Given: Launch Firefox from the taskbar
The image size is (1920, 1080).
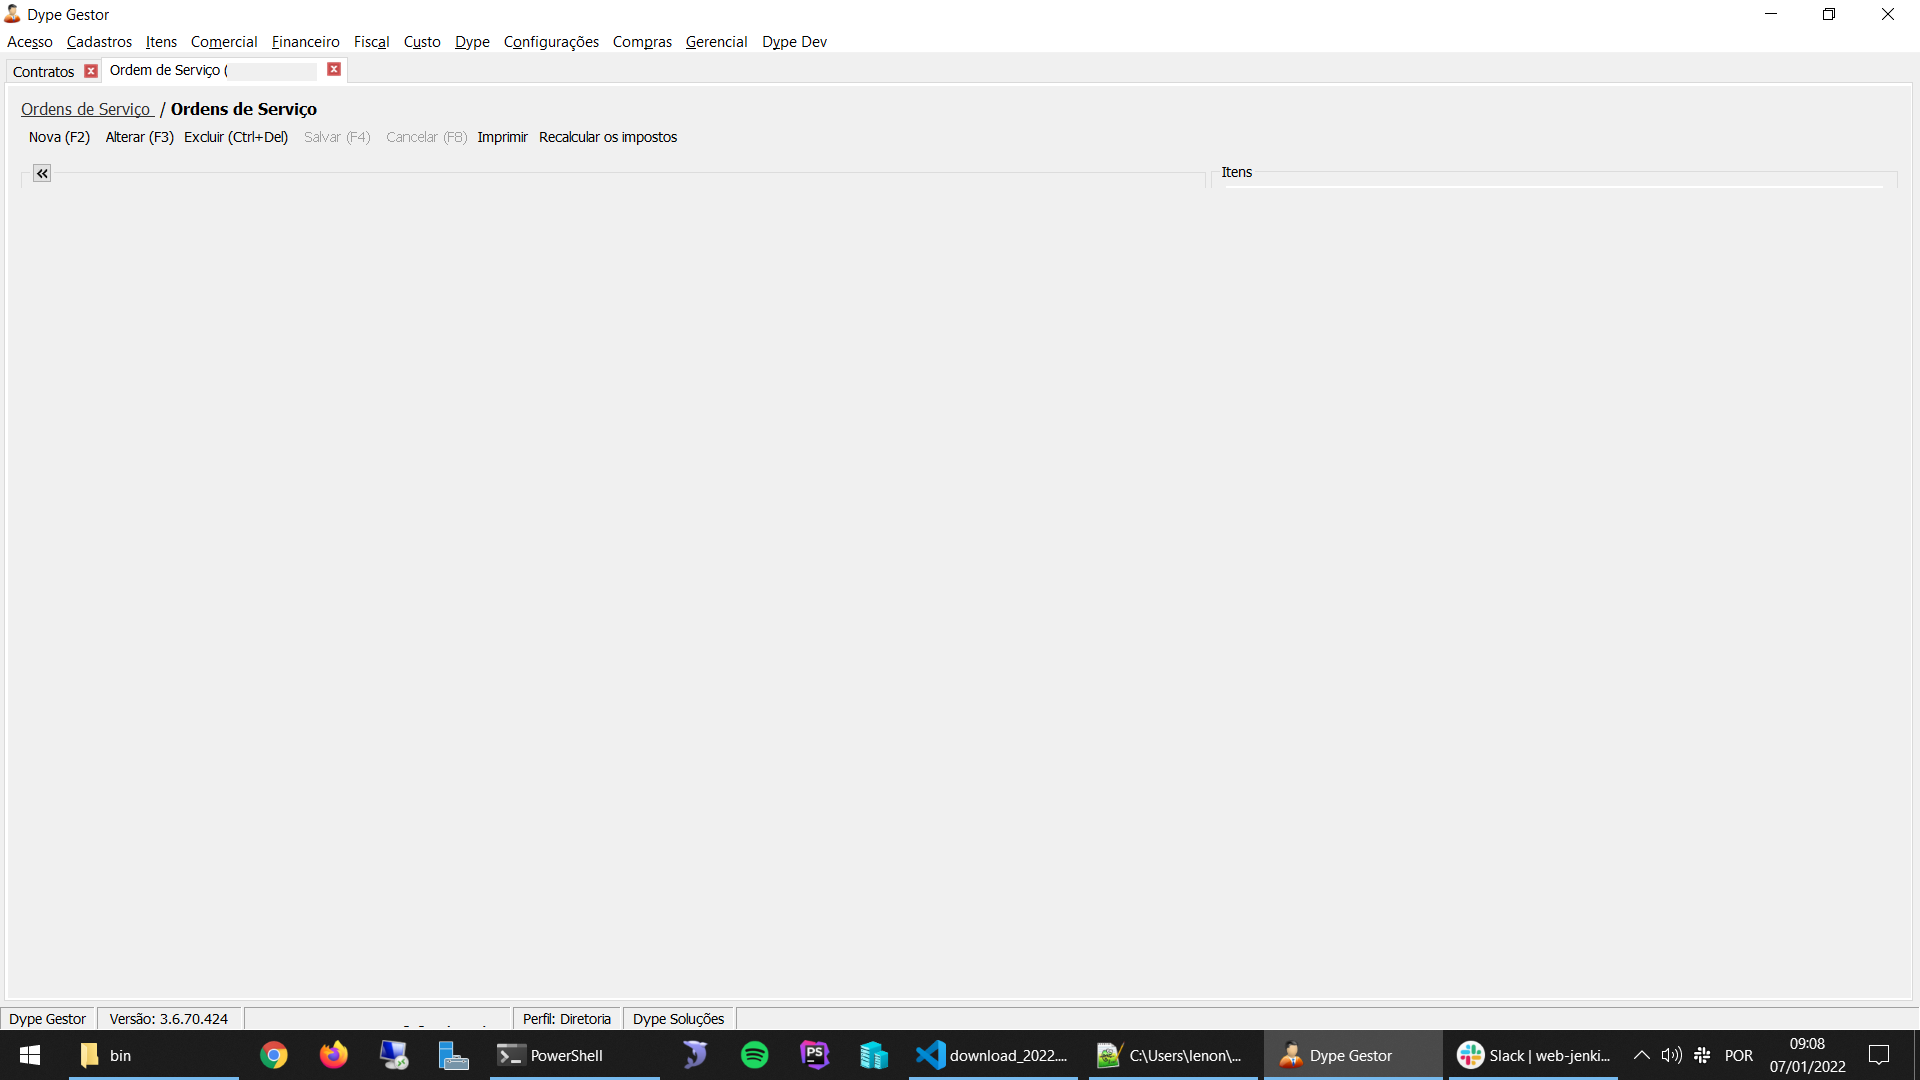Looking at the screenshot, I should pos(334,1055).
